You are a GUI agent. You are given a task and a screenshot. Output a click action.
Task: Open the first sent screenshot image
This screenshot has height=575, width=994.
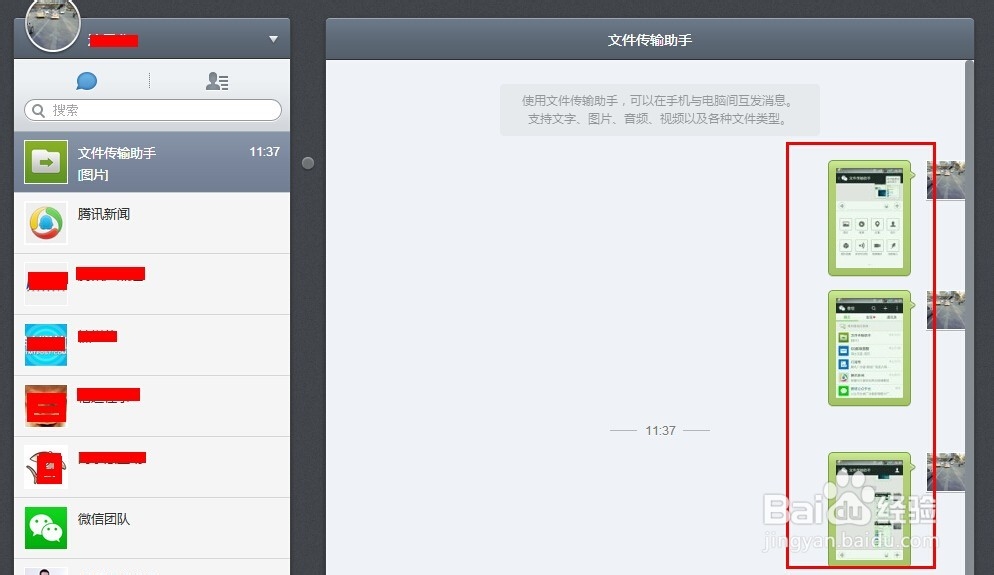(x=870, y=218)
